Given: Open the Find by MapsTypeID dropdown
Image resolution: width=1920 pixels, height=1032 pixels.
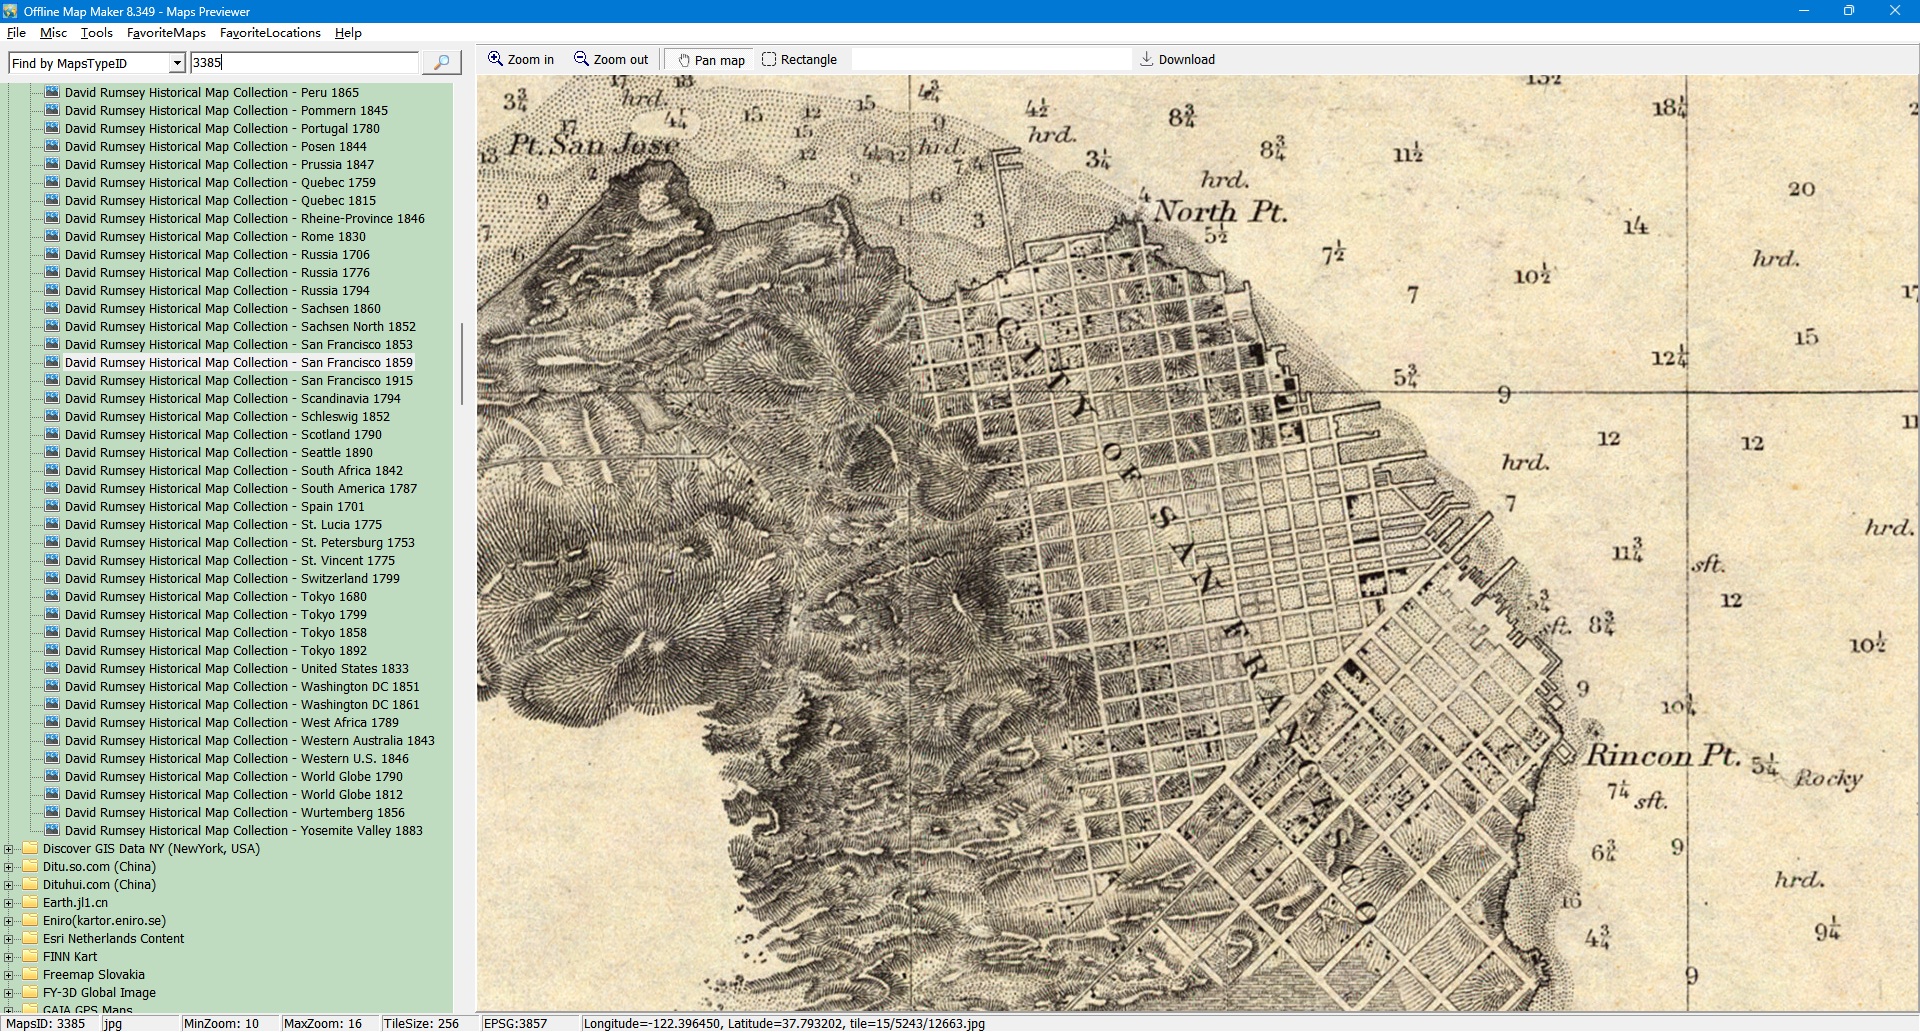Looking at the screenshot, I should pyautogui.click(x=177, y=64).
